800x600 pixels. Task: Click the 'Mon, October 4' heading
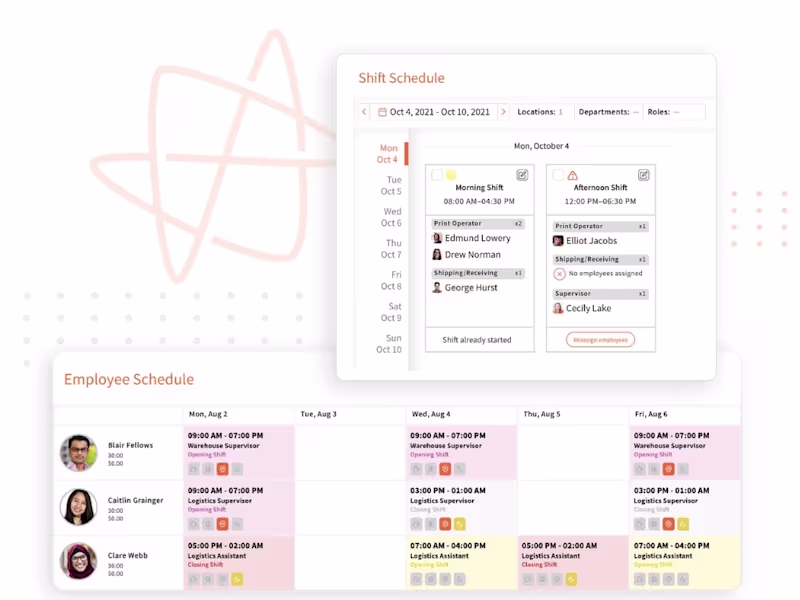tap(541, 146)
